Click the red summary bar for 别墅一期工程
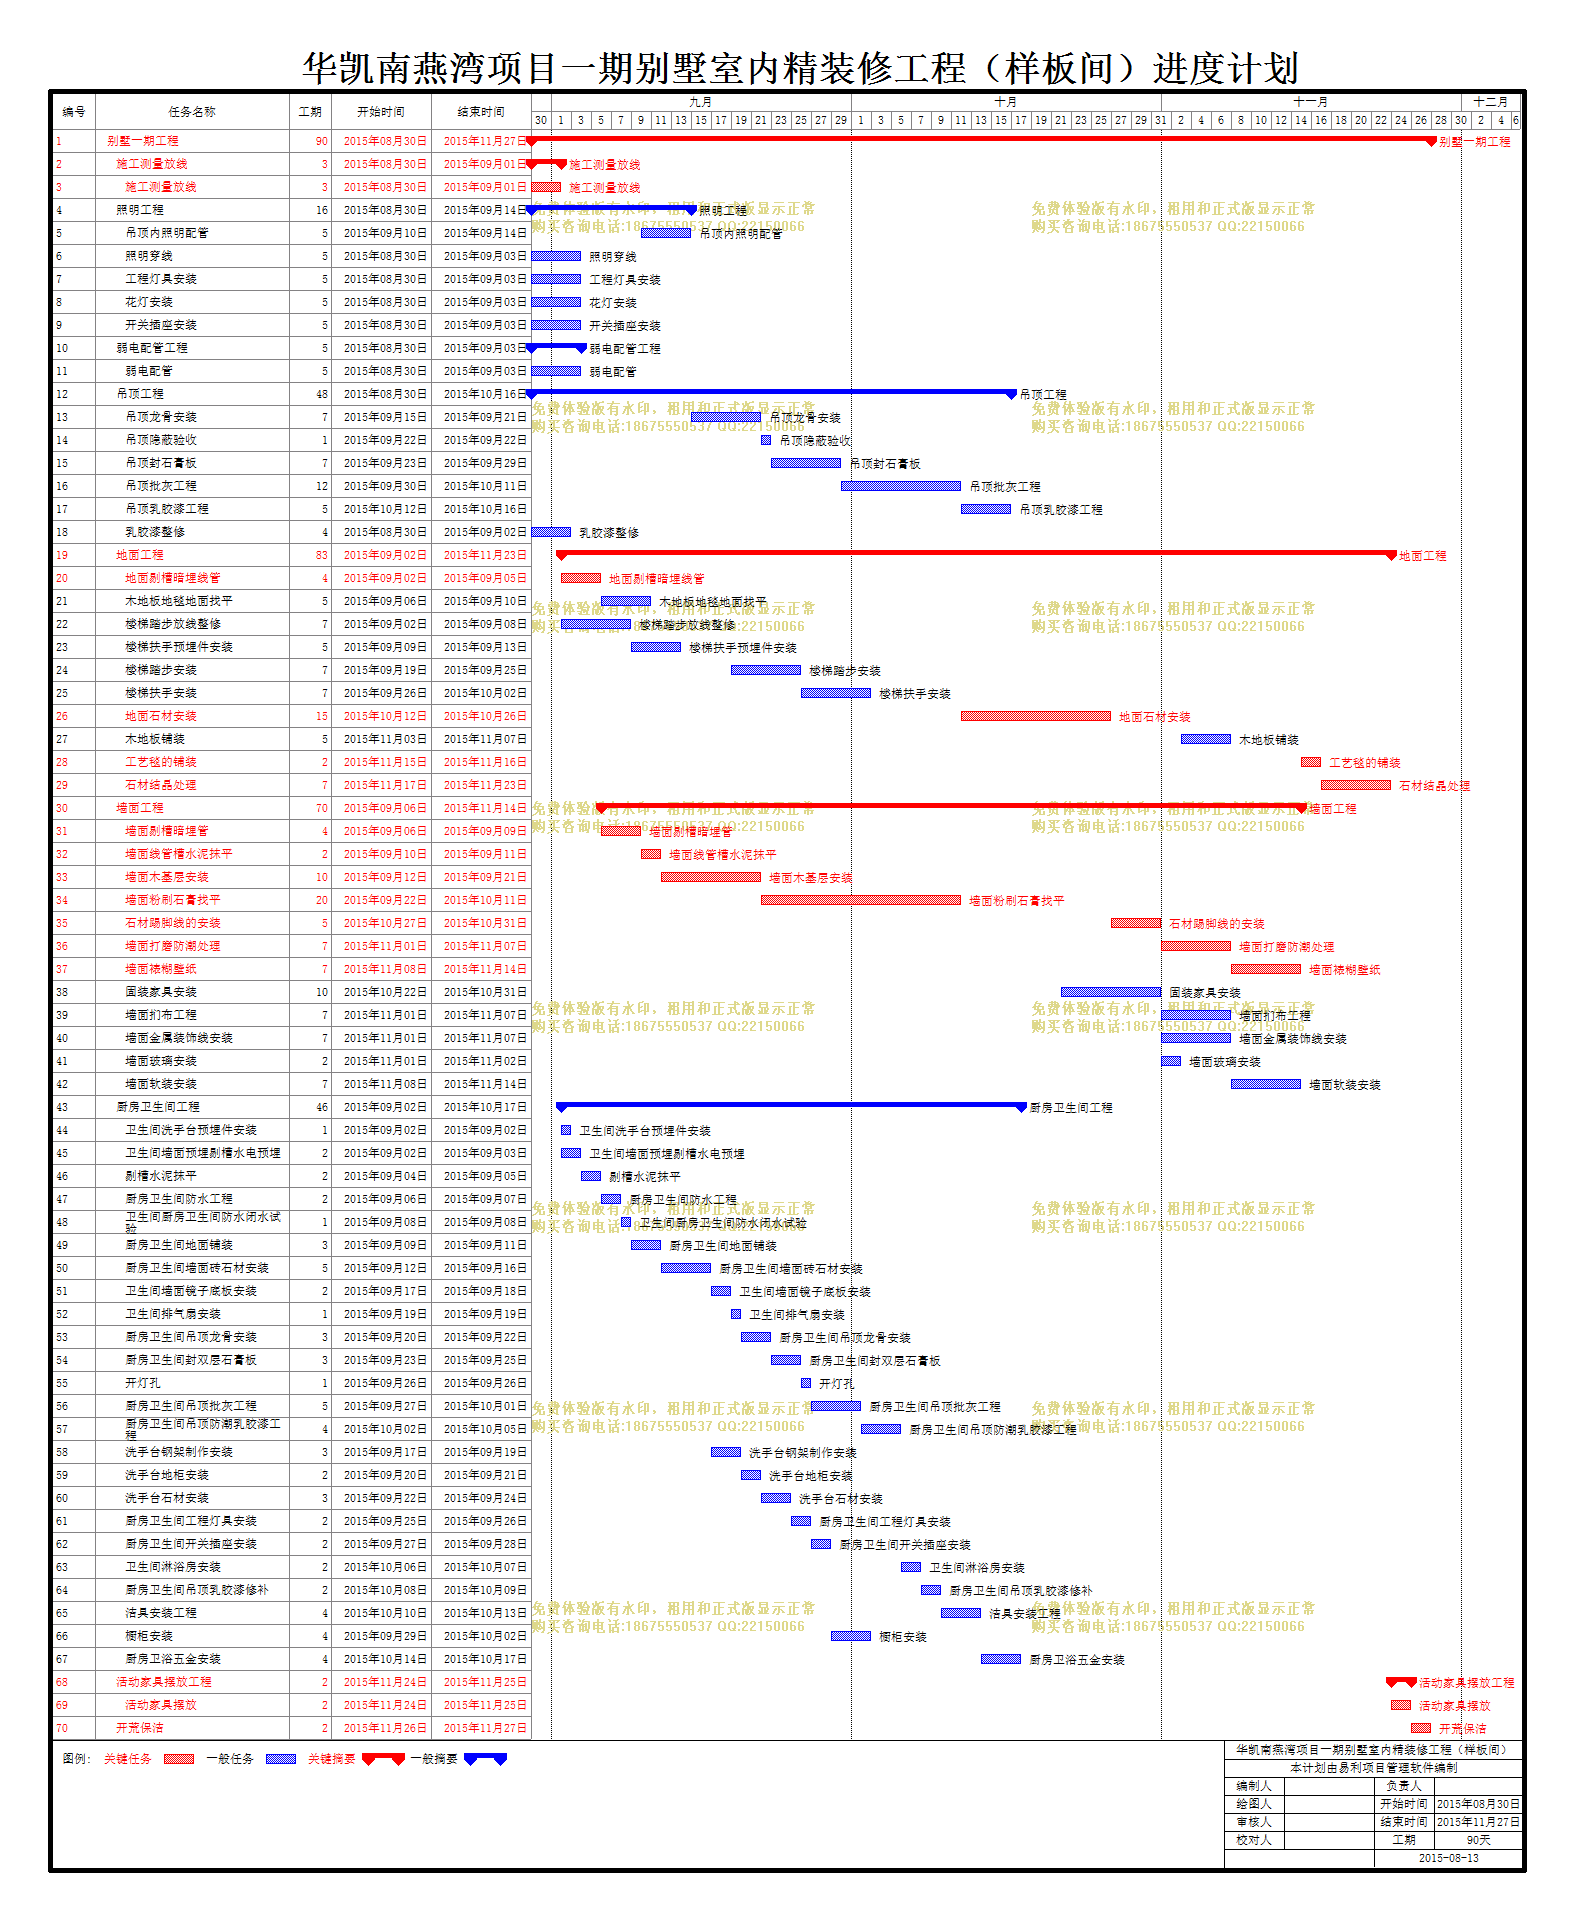This screenshot has height=1919, width=1573. coord(981,140)
